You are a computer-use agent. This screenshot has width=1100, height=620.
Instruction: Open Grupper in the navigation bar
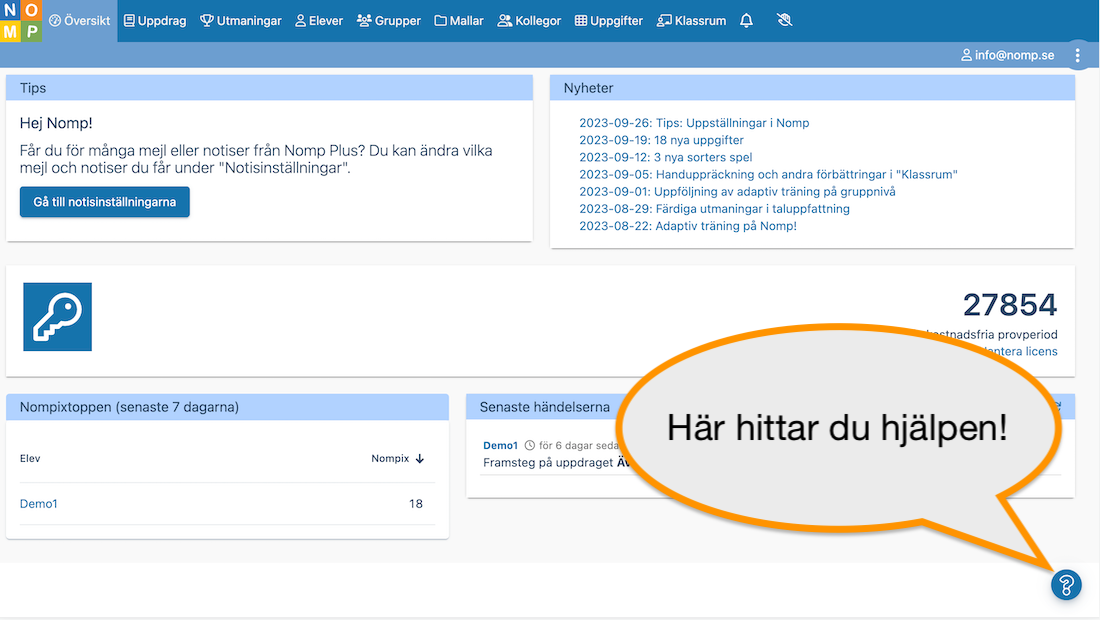point(389,21)
